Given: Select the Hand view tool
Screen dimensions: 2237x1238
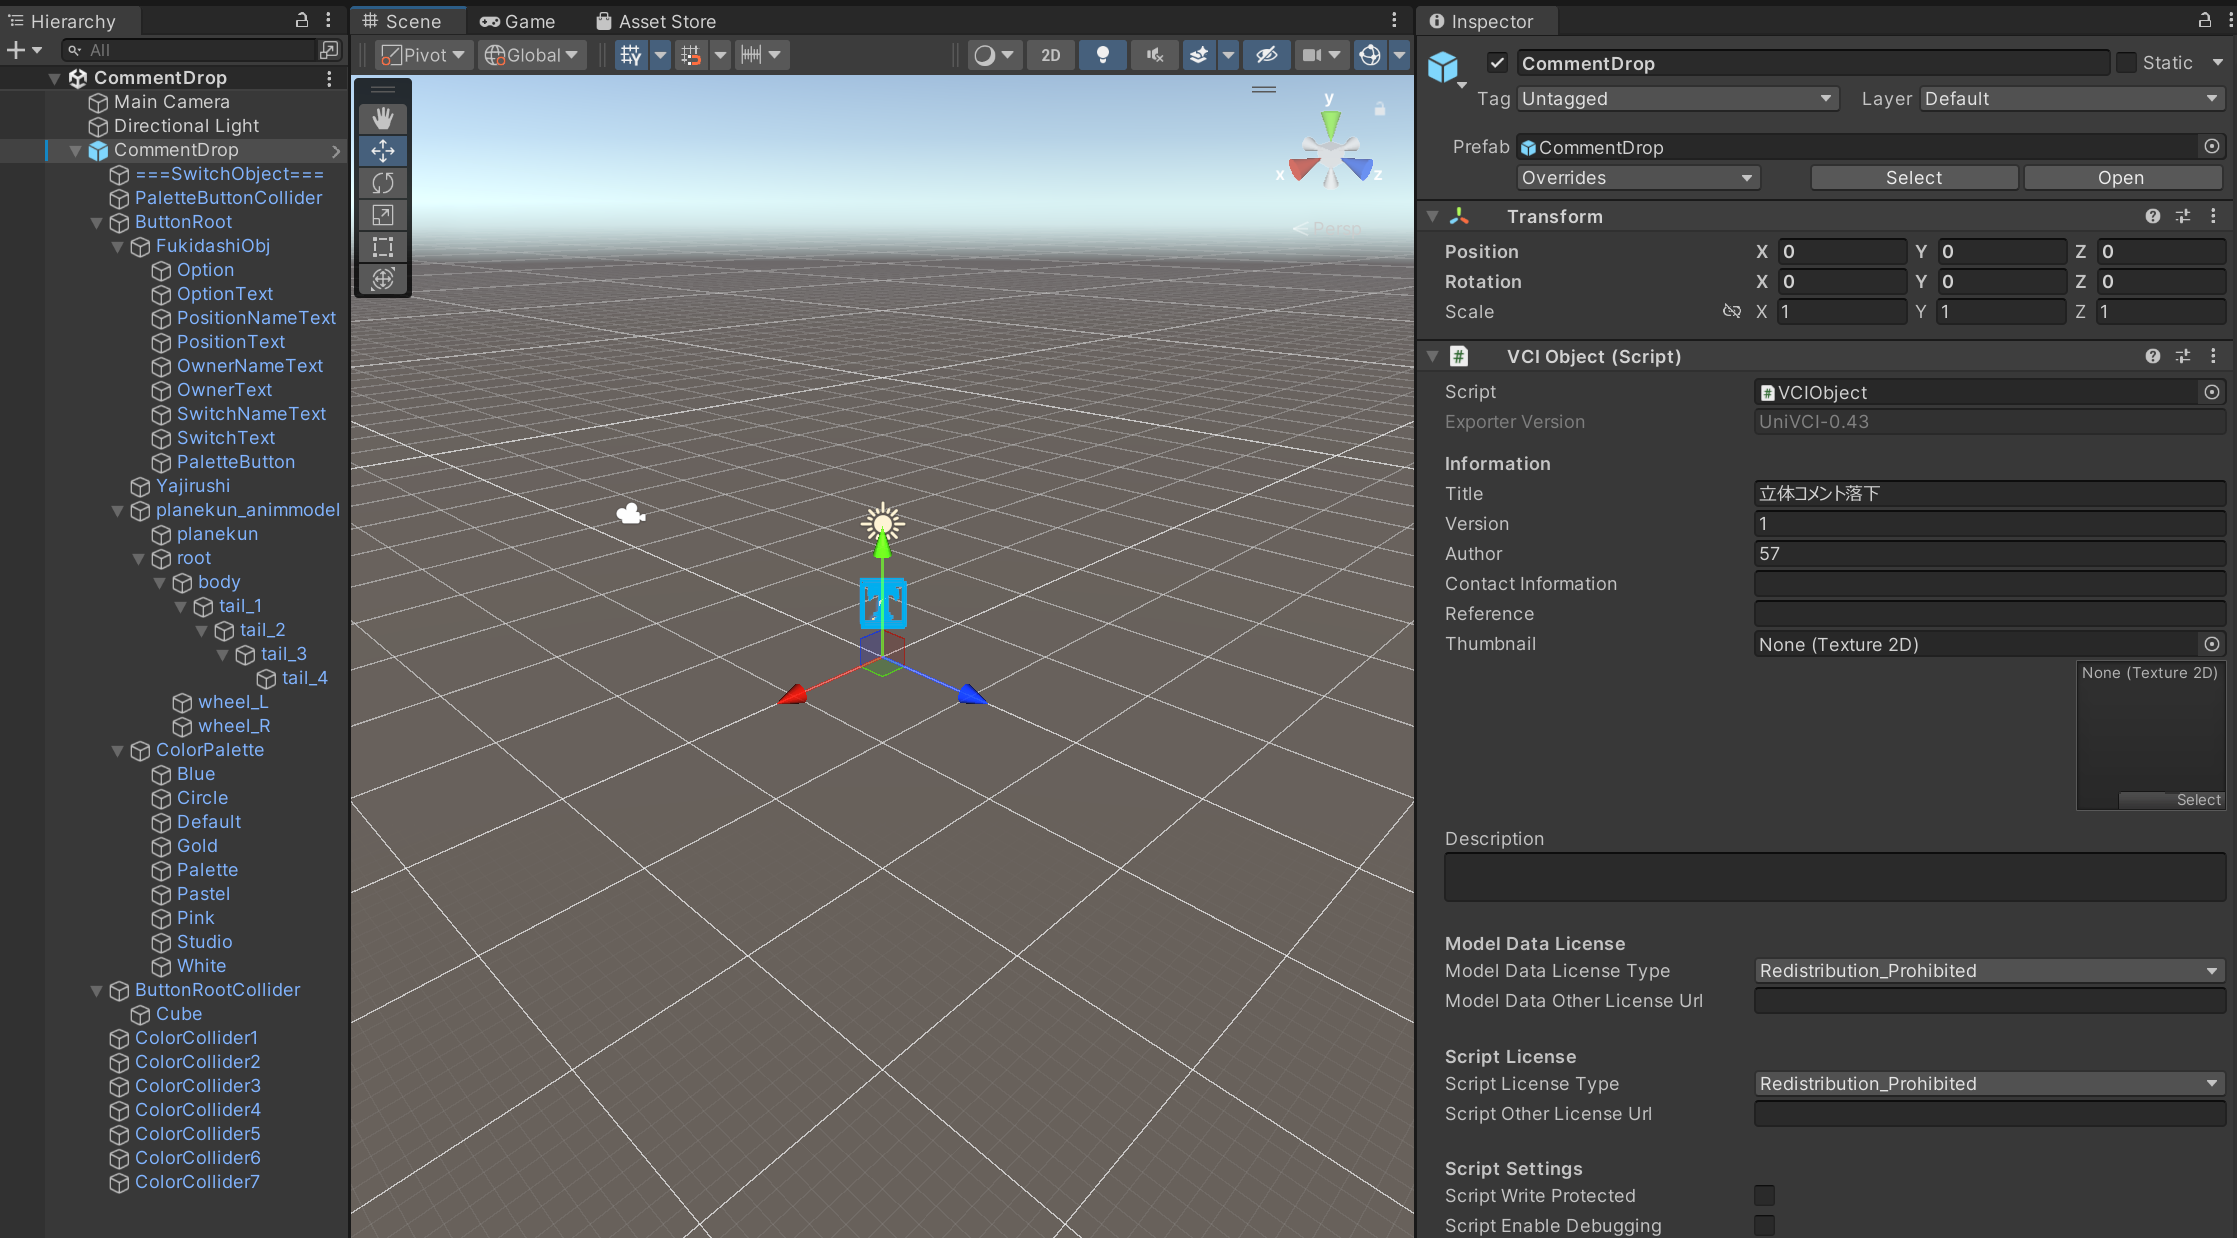Looking at the screenshot, I should tap(383, 118).
